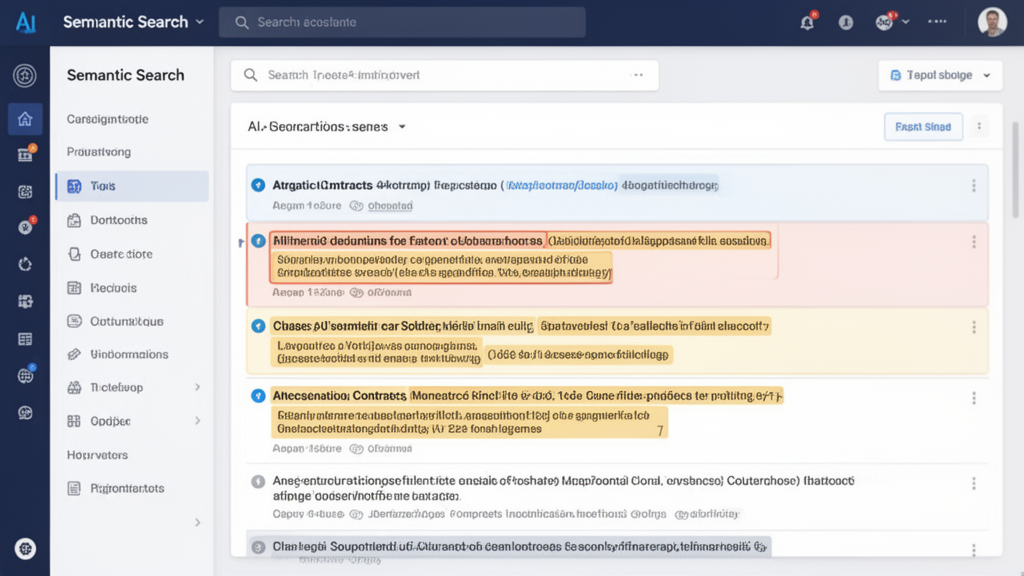Click the blue outlined 'Fasnt Sinad' button
This screenshot has height=576, width=1024.
(x=923, y=127)
